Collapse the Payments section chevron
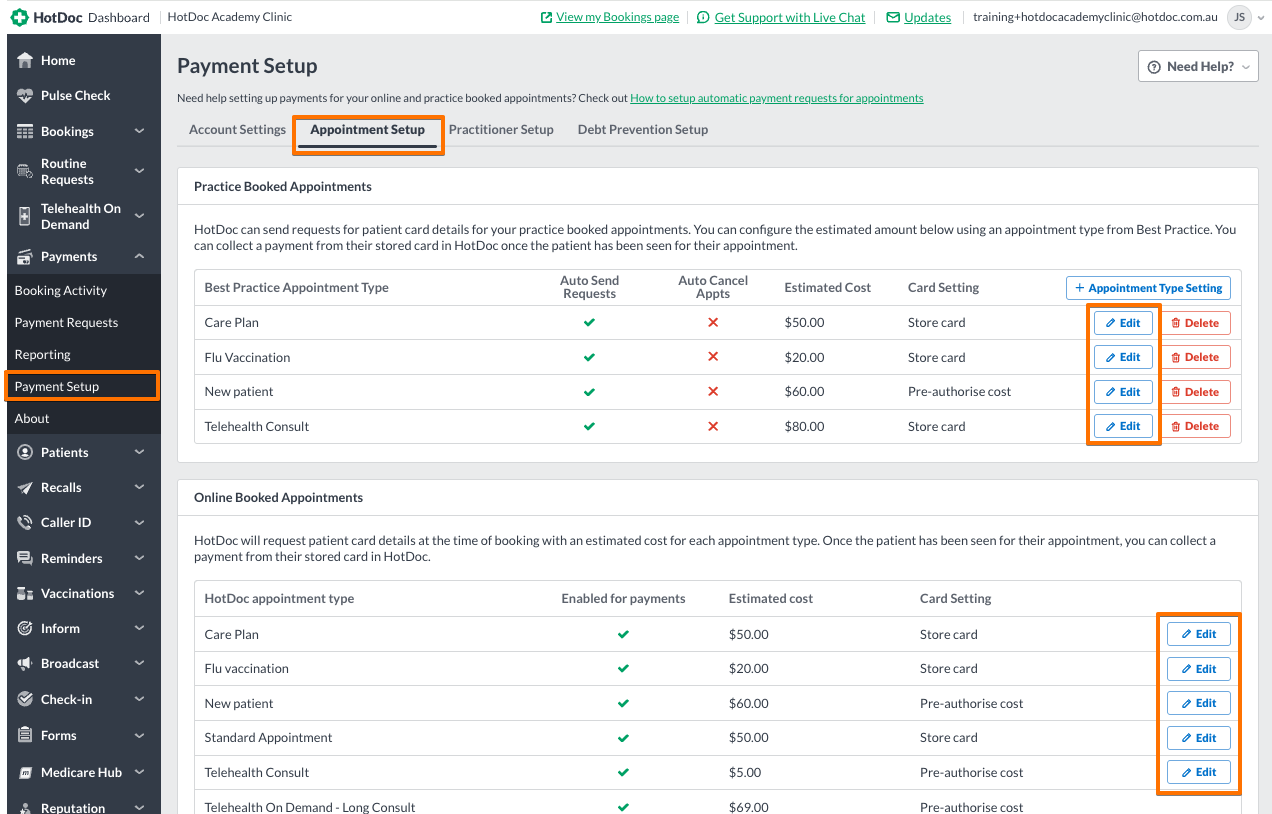Viewport: 1272px width, 814px height. coord(140,256)
